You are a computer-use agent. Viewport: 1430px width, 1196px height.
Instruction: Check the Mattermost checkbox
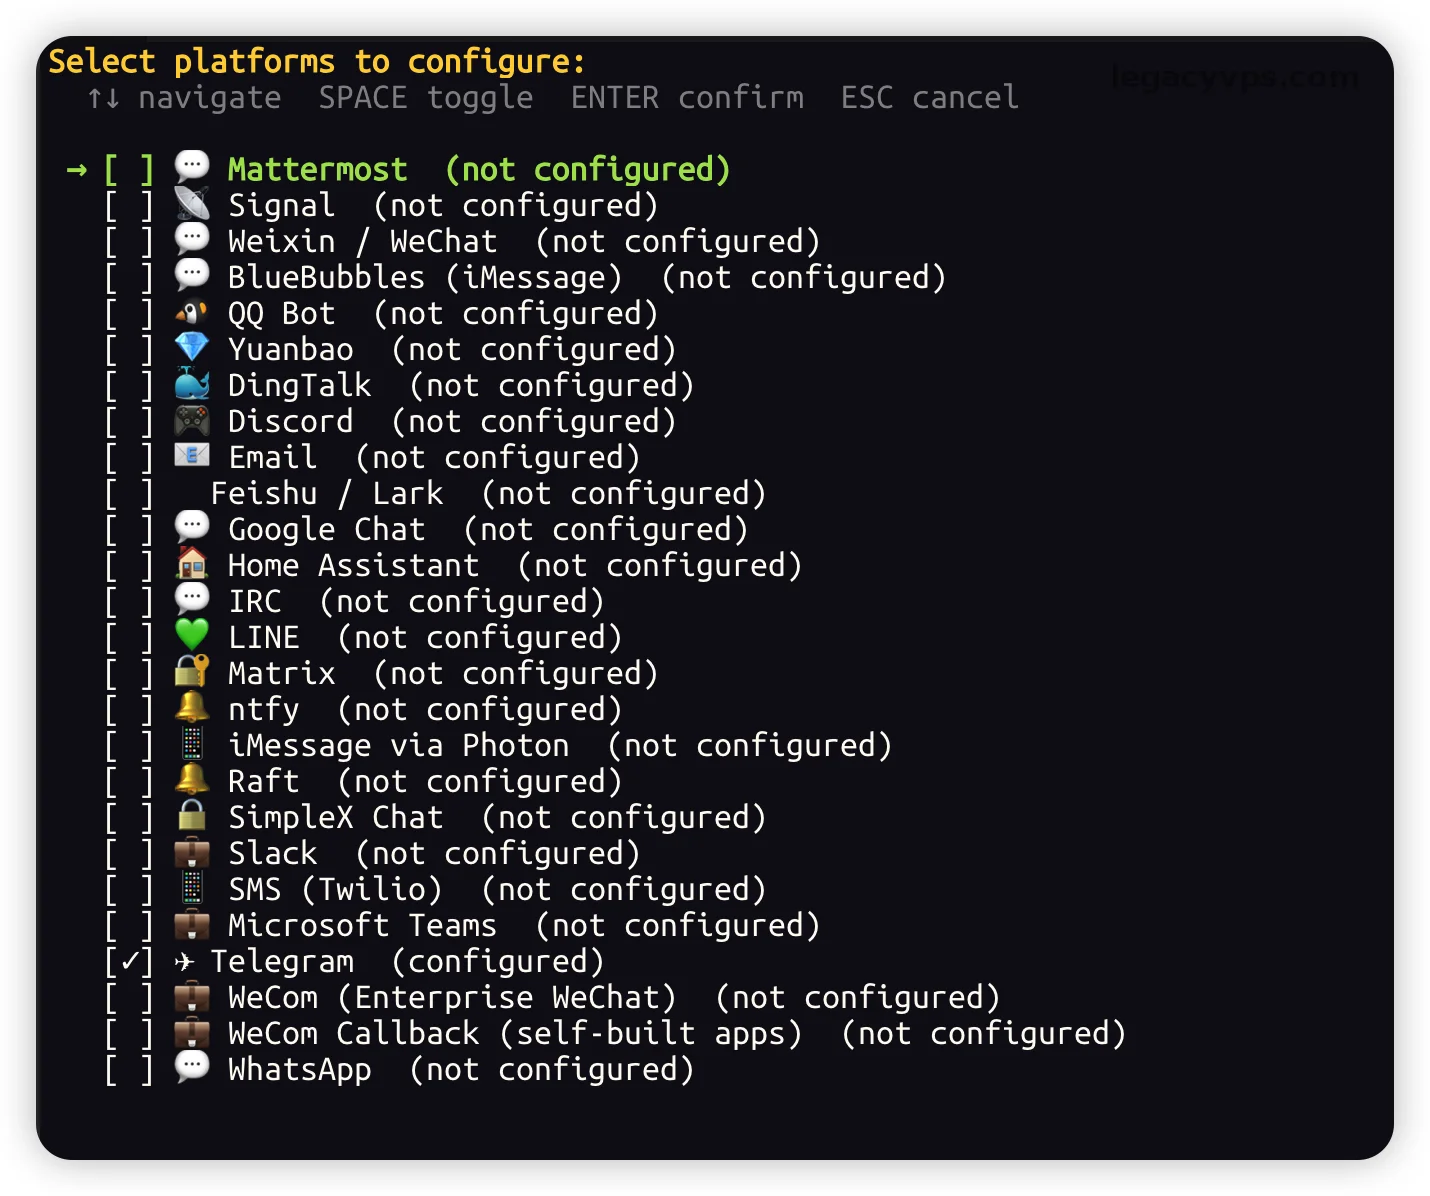coord(130,170)
